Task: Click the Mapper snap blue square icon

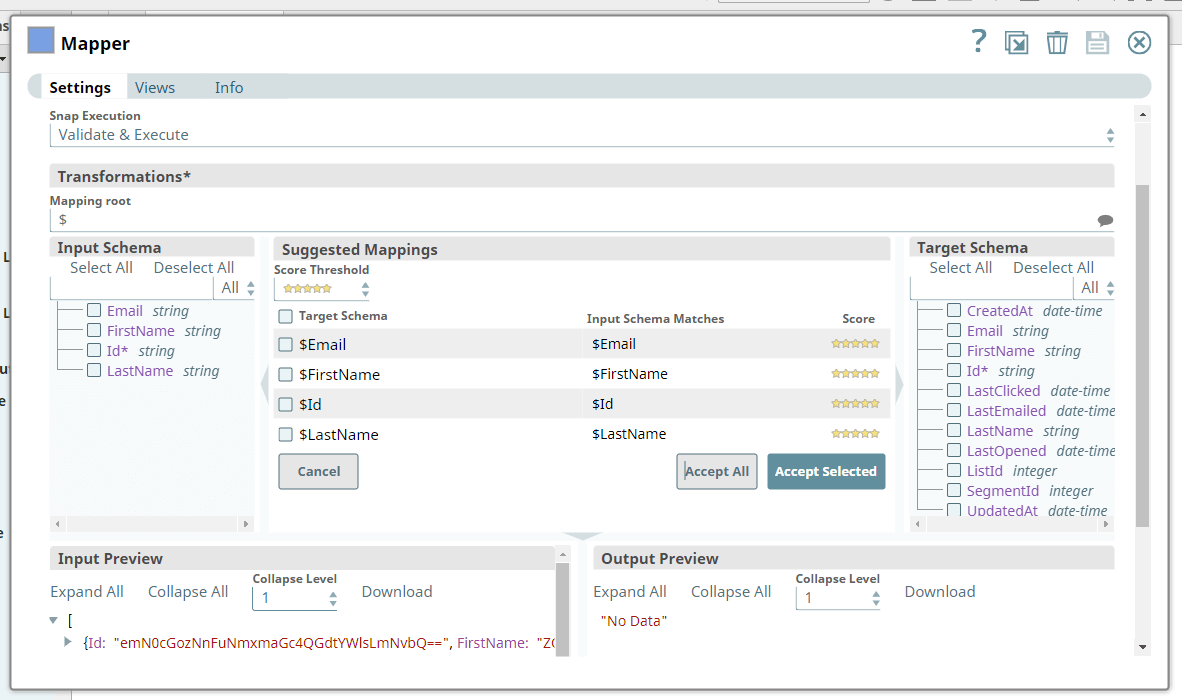Action: pyautogui.click(x=41, y=42)
